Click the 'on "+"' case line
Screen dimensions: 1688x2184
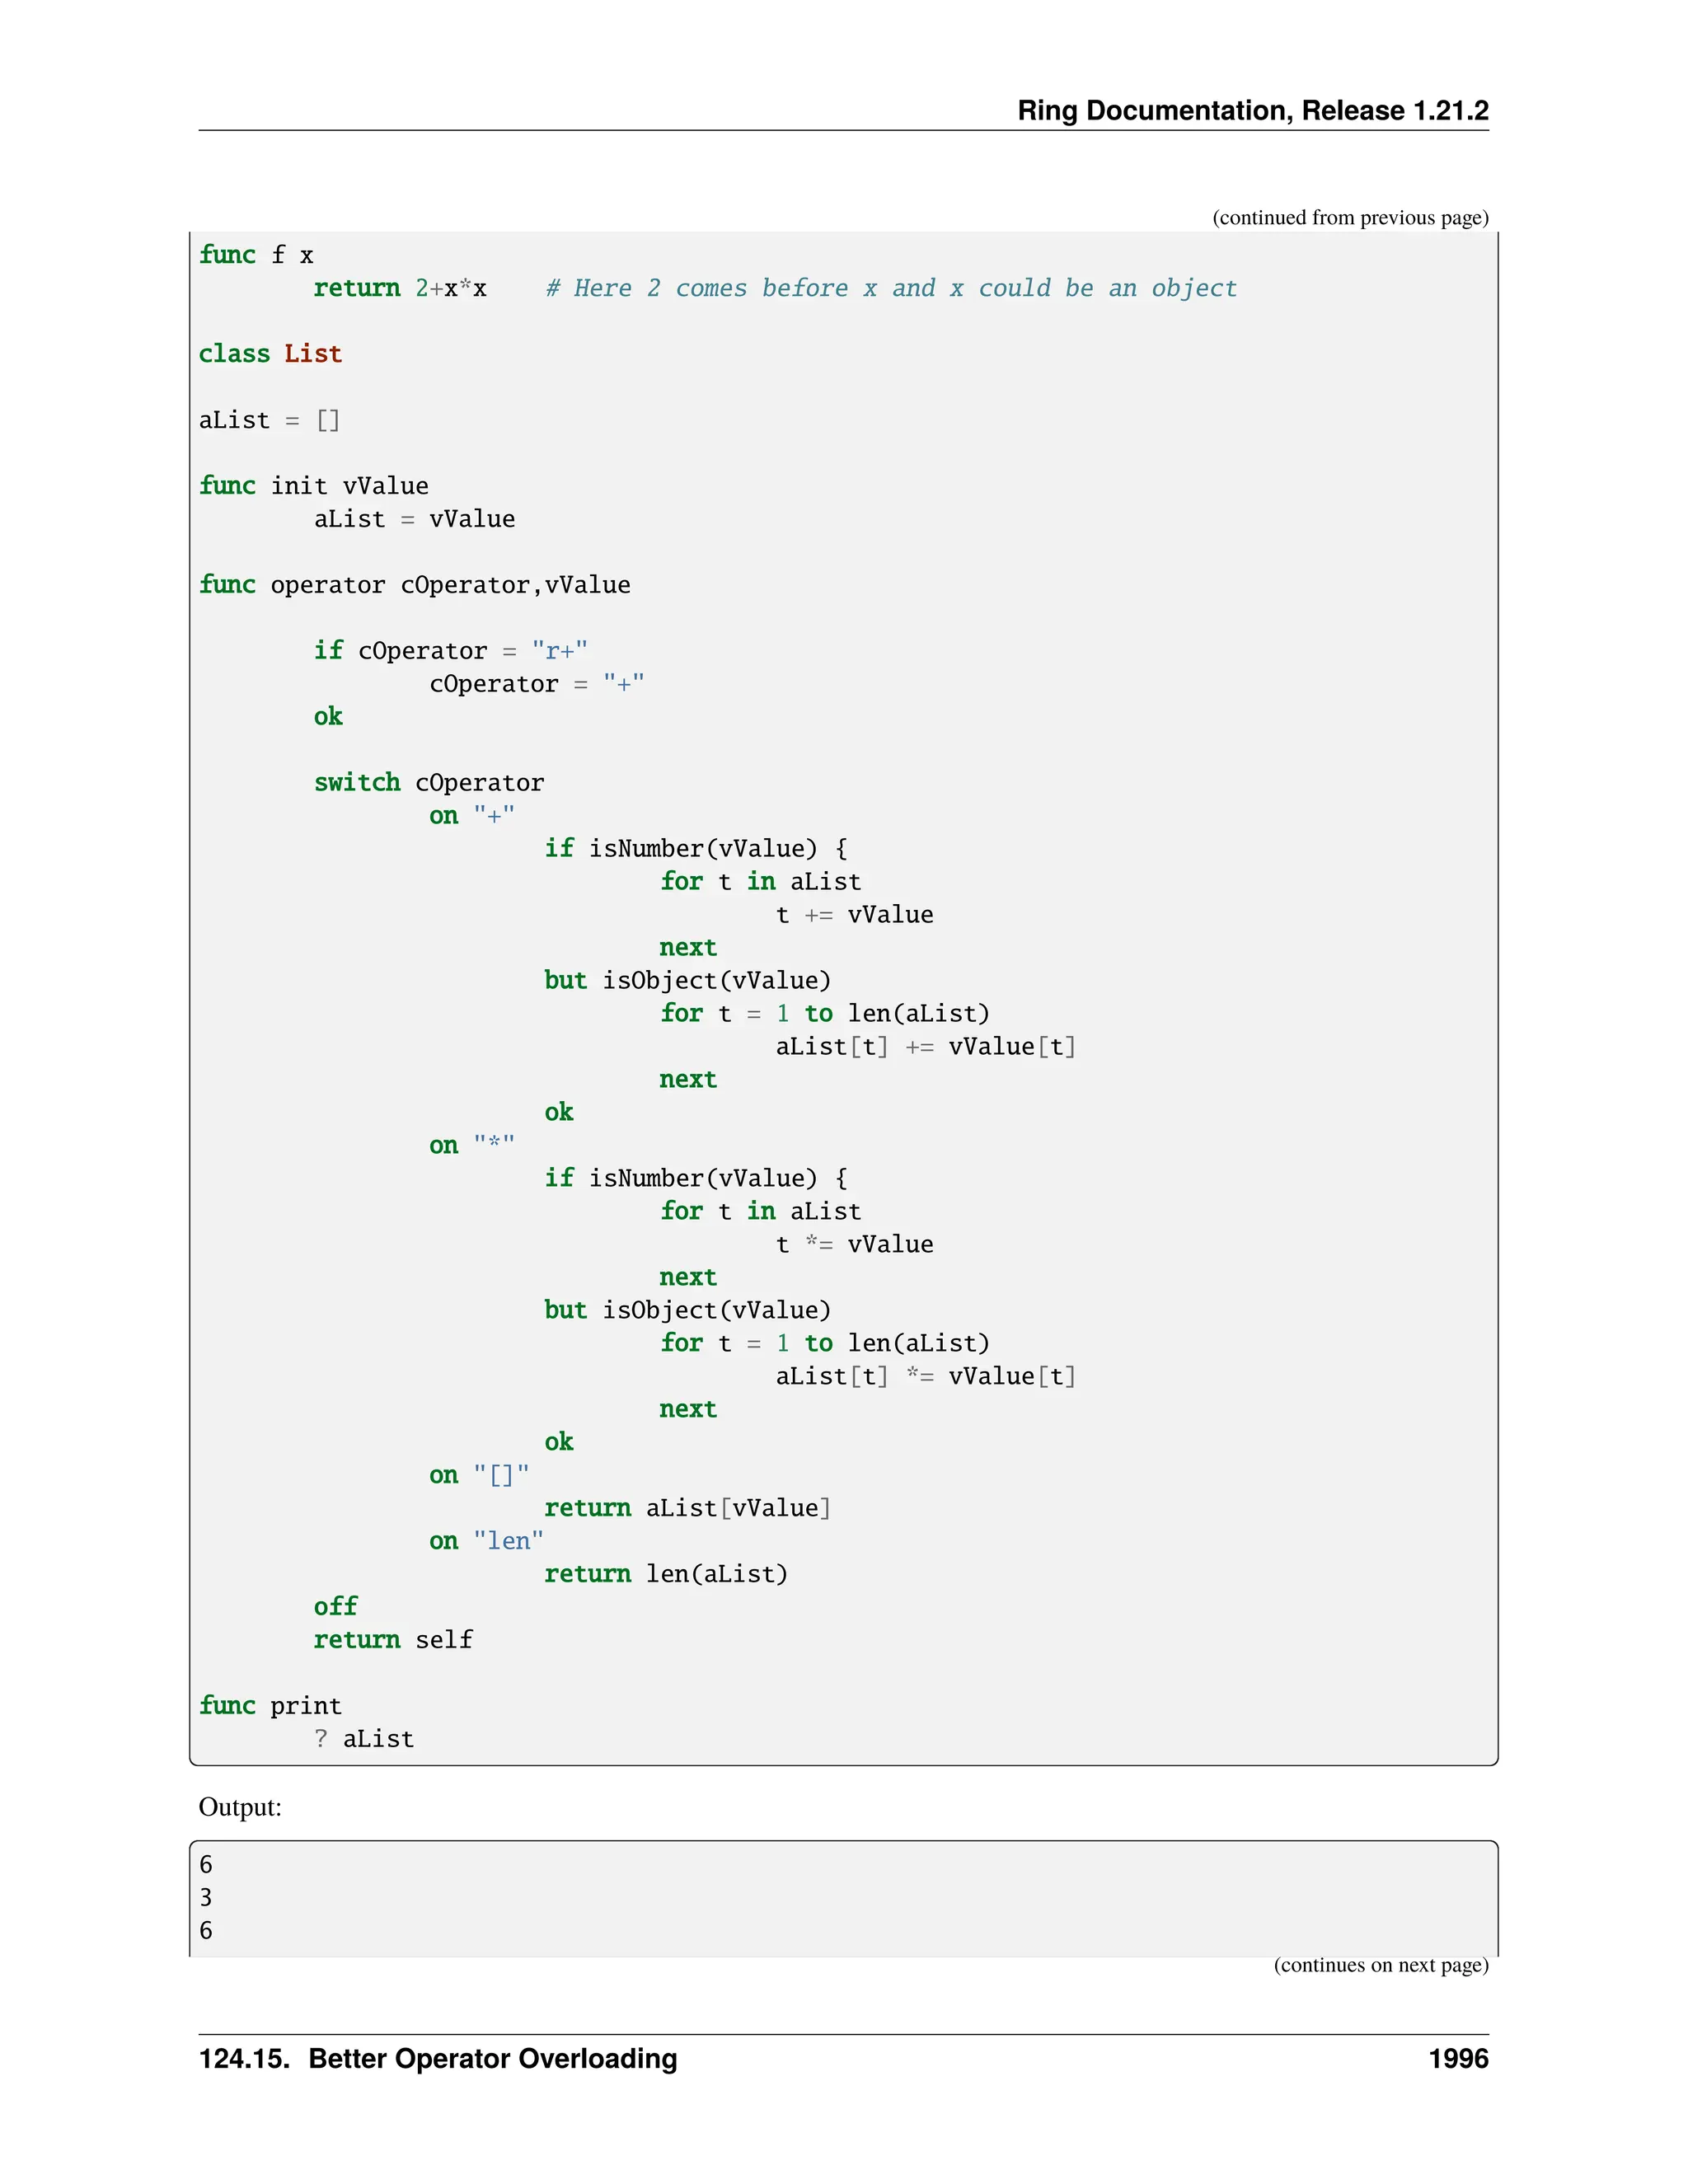click(471, 815)
